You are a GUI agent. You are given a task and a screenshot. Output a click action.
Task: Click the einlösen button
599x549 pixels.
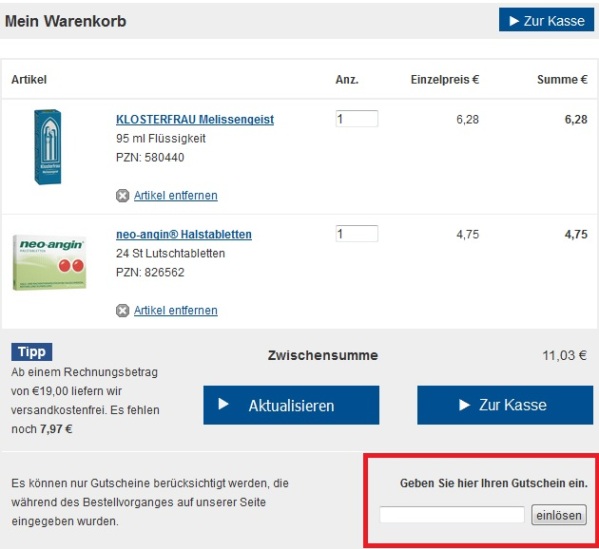tap(559, 515)
